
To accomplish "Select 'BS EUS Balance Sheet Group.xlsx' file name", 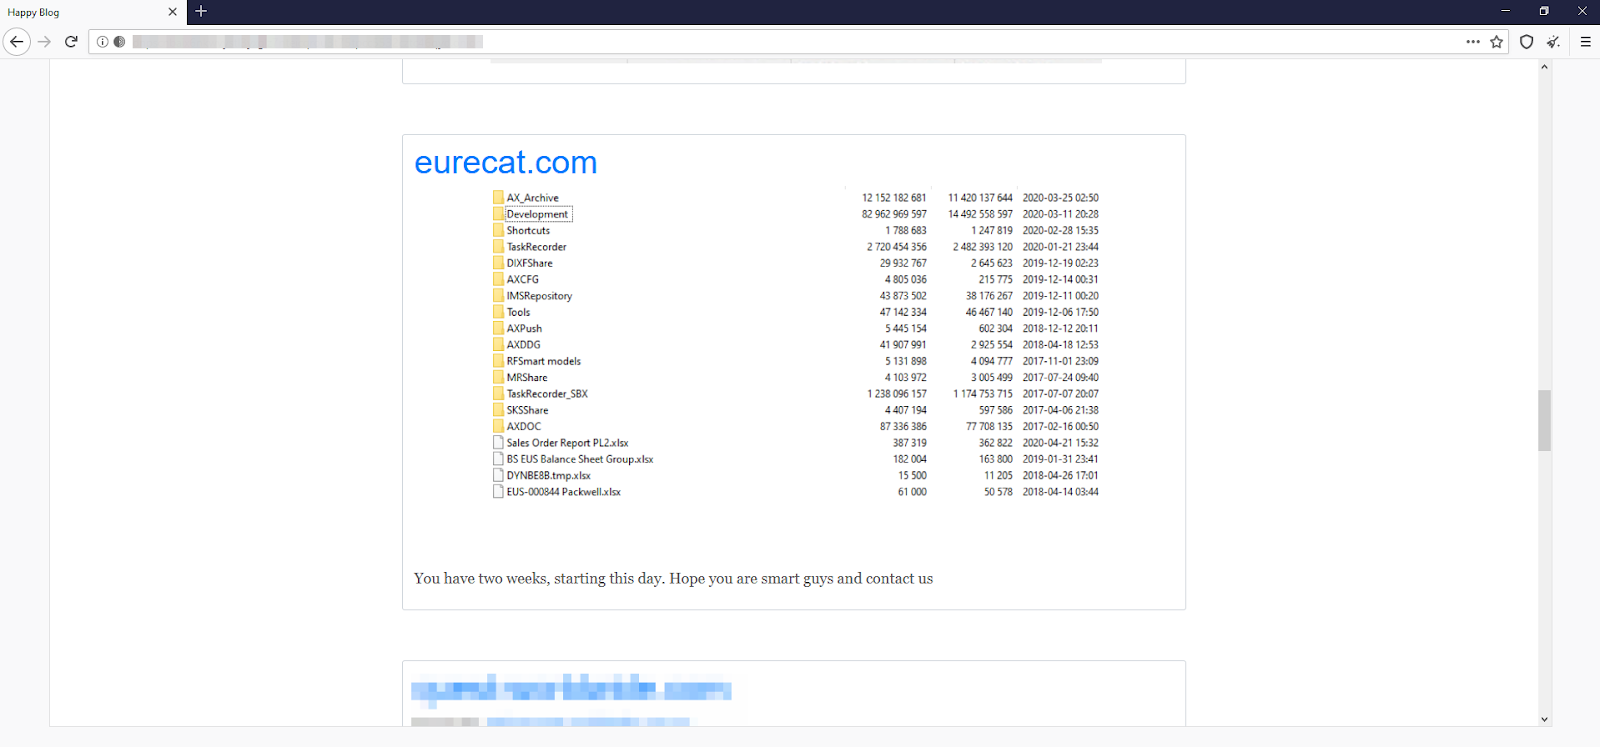I will coord(580,459).
